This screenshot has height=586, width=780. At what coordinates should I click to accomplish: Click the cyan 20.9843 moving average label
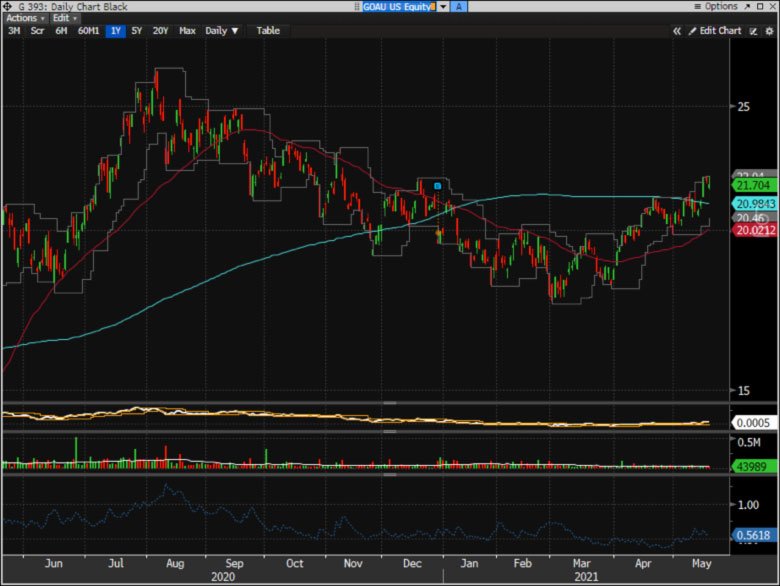tap(754, 203)
